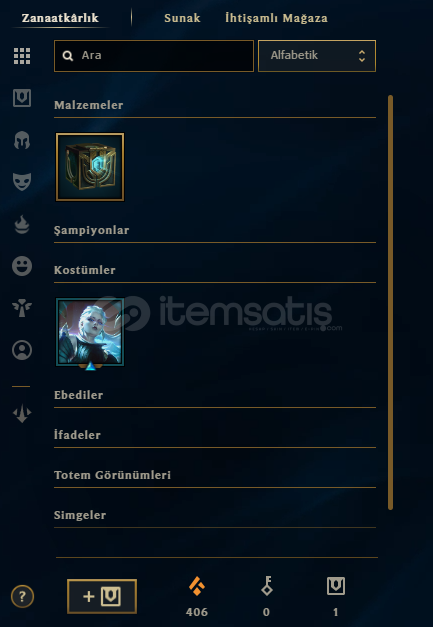Select the Zanaatkârlık tab
Viewport: 433px width, 627px height.
click(60, 18)
